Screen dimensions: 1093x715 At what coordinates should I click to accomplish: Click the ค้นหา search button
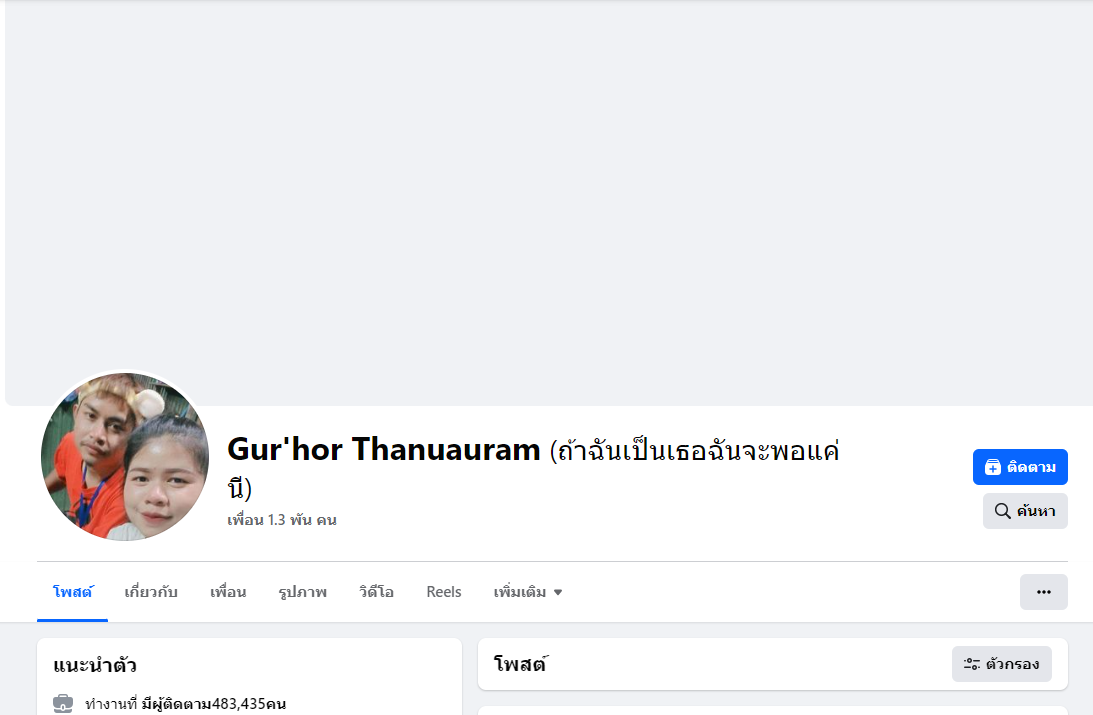(x=1025, y=511)
